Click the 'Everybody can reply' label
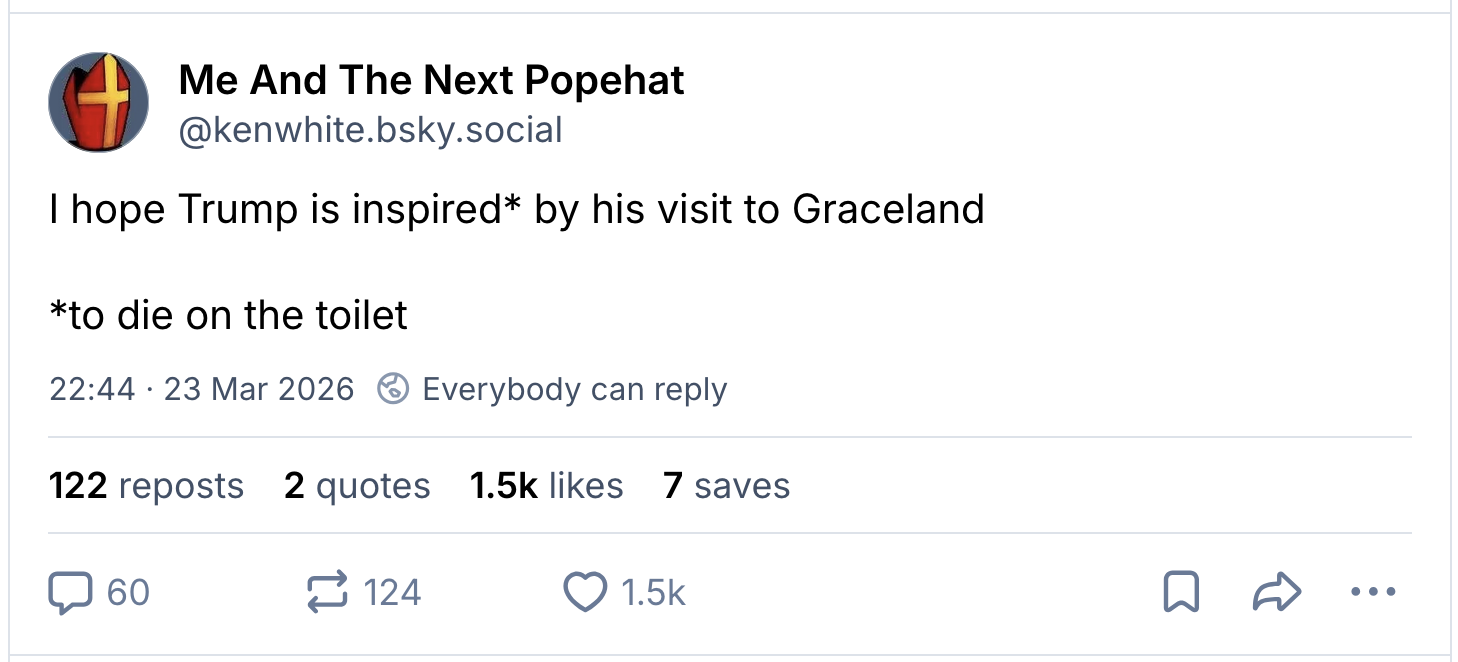 pyautogui.click(x=574, y=389)
